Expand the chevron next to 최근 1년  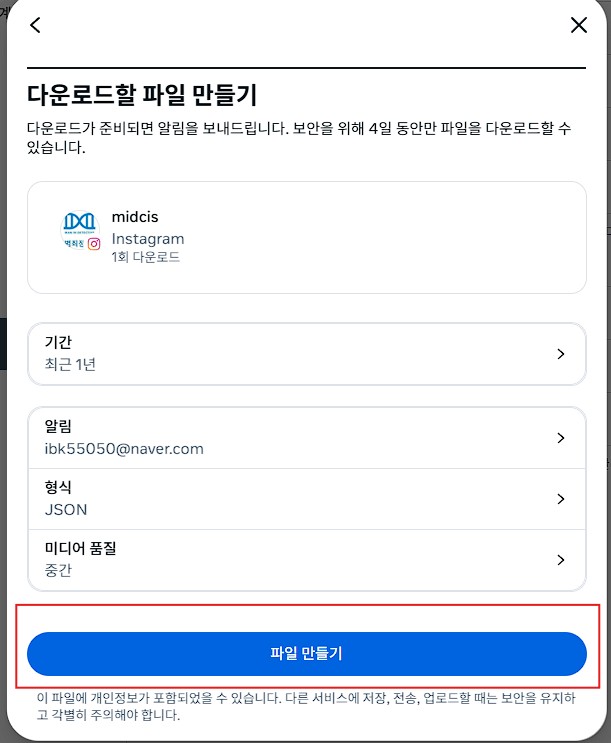click(x=561, y=354)
